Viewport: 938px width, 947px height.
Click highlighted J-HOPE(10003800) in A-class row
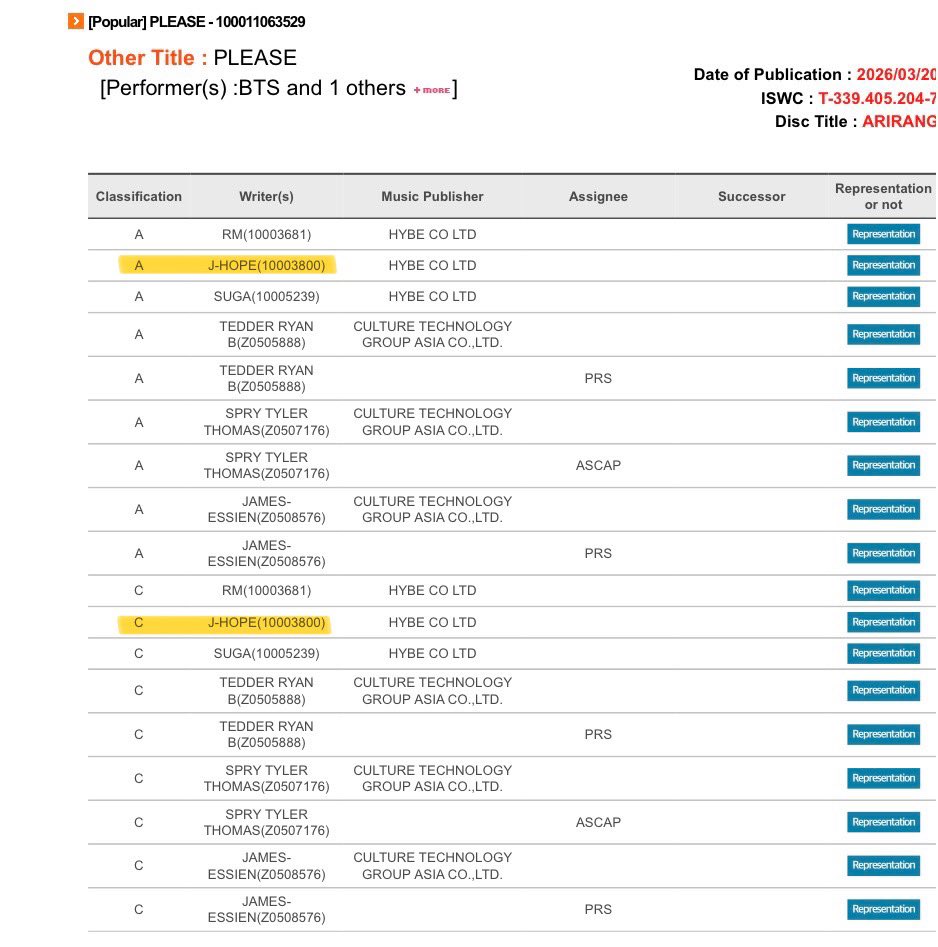coord(266,266)
